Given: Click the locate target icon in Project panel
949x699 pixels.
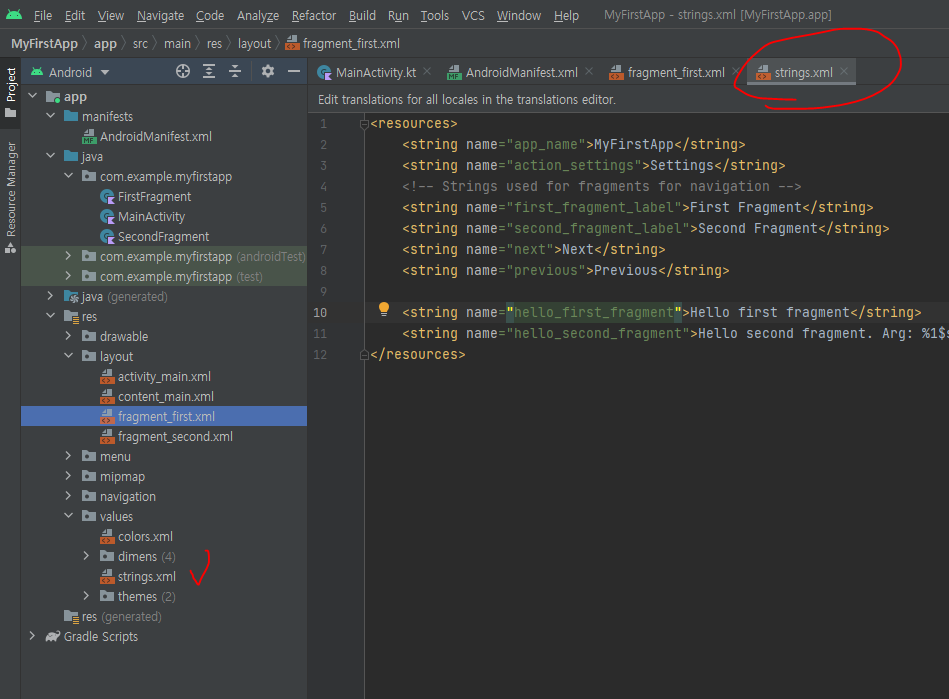Looking at the screenshot, I should tap(183, 71).
